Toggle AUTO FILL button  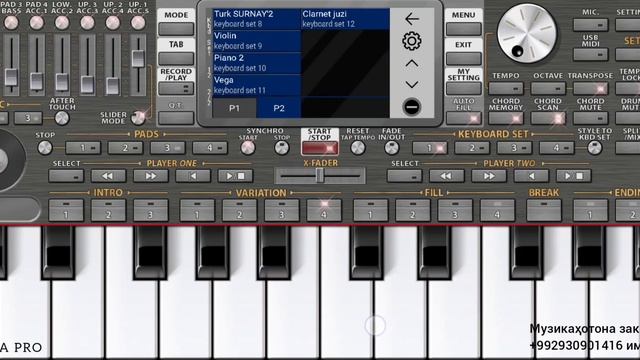point(463,118)
